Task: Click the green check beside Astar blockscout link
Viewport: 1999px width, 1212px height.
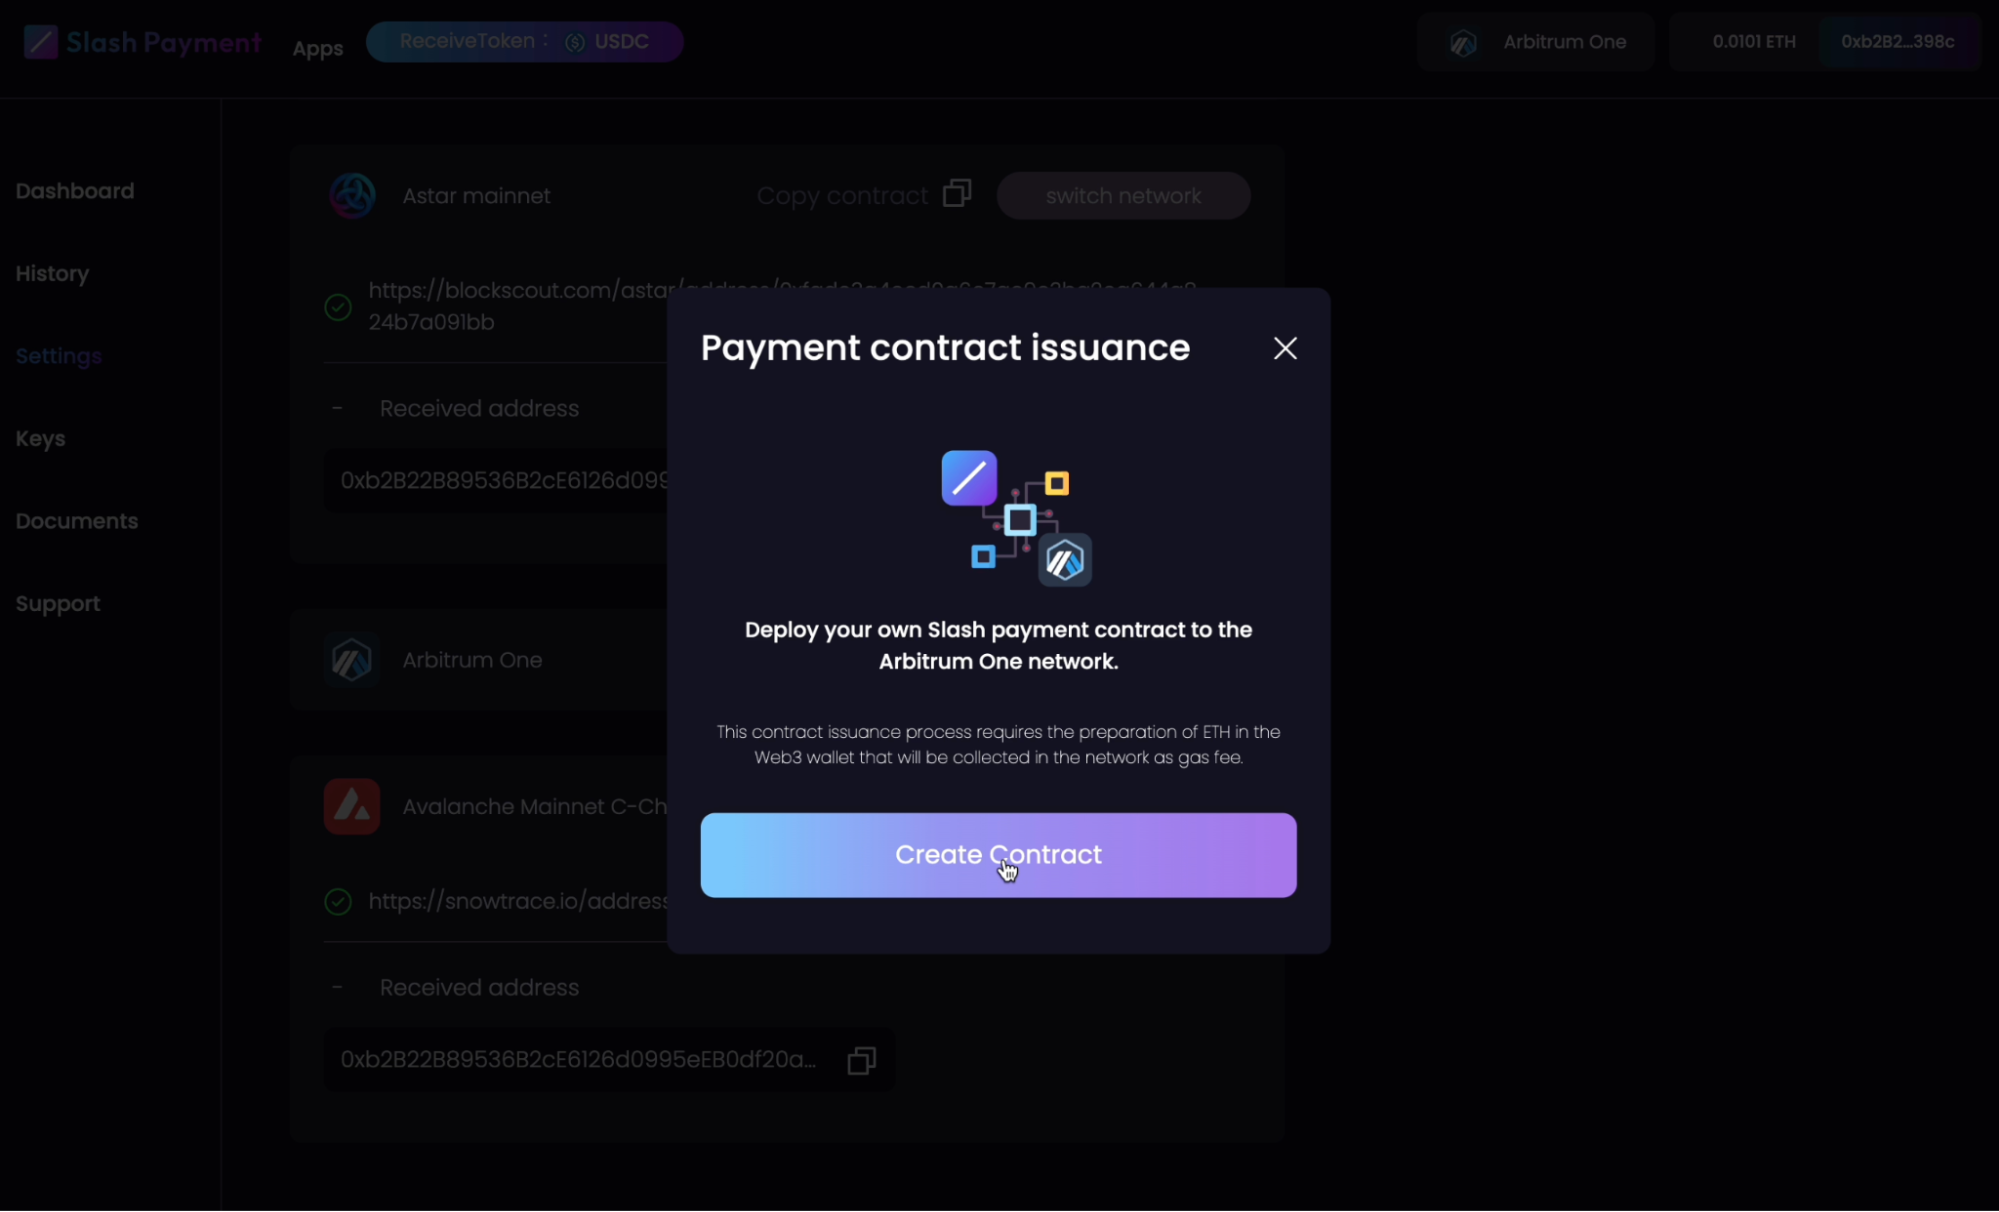Action: [338, 307]
